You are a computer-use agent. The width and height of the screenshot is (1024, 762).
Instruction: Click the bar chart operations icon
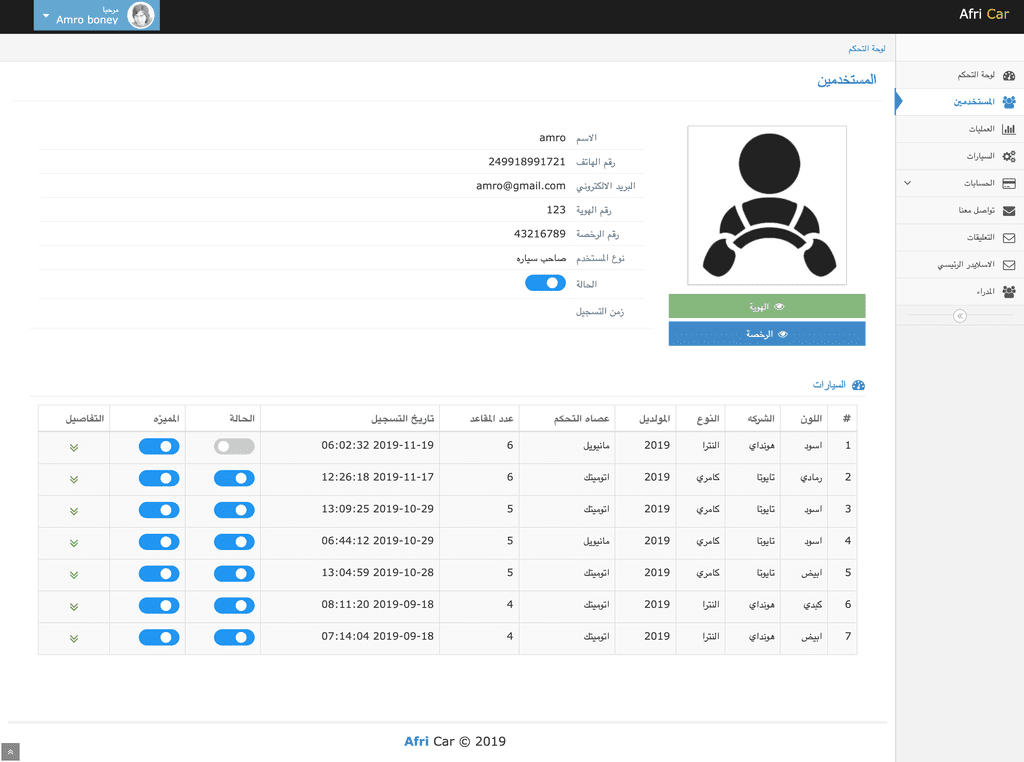point(1009,129)
